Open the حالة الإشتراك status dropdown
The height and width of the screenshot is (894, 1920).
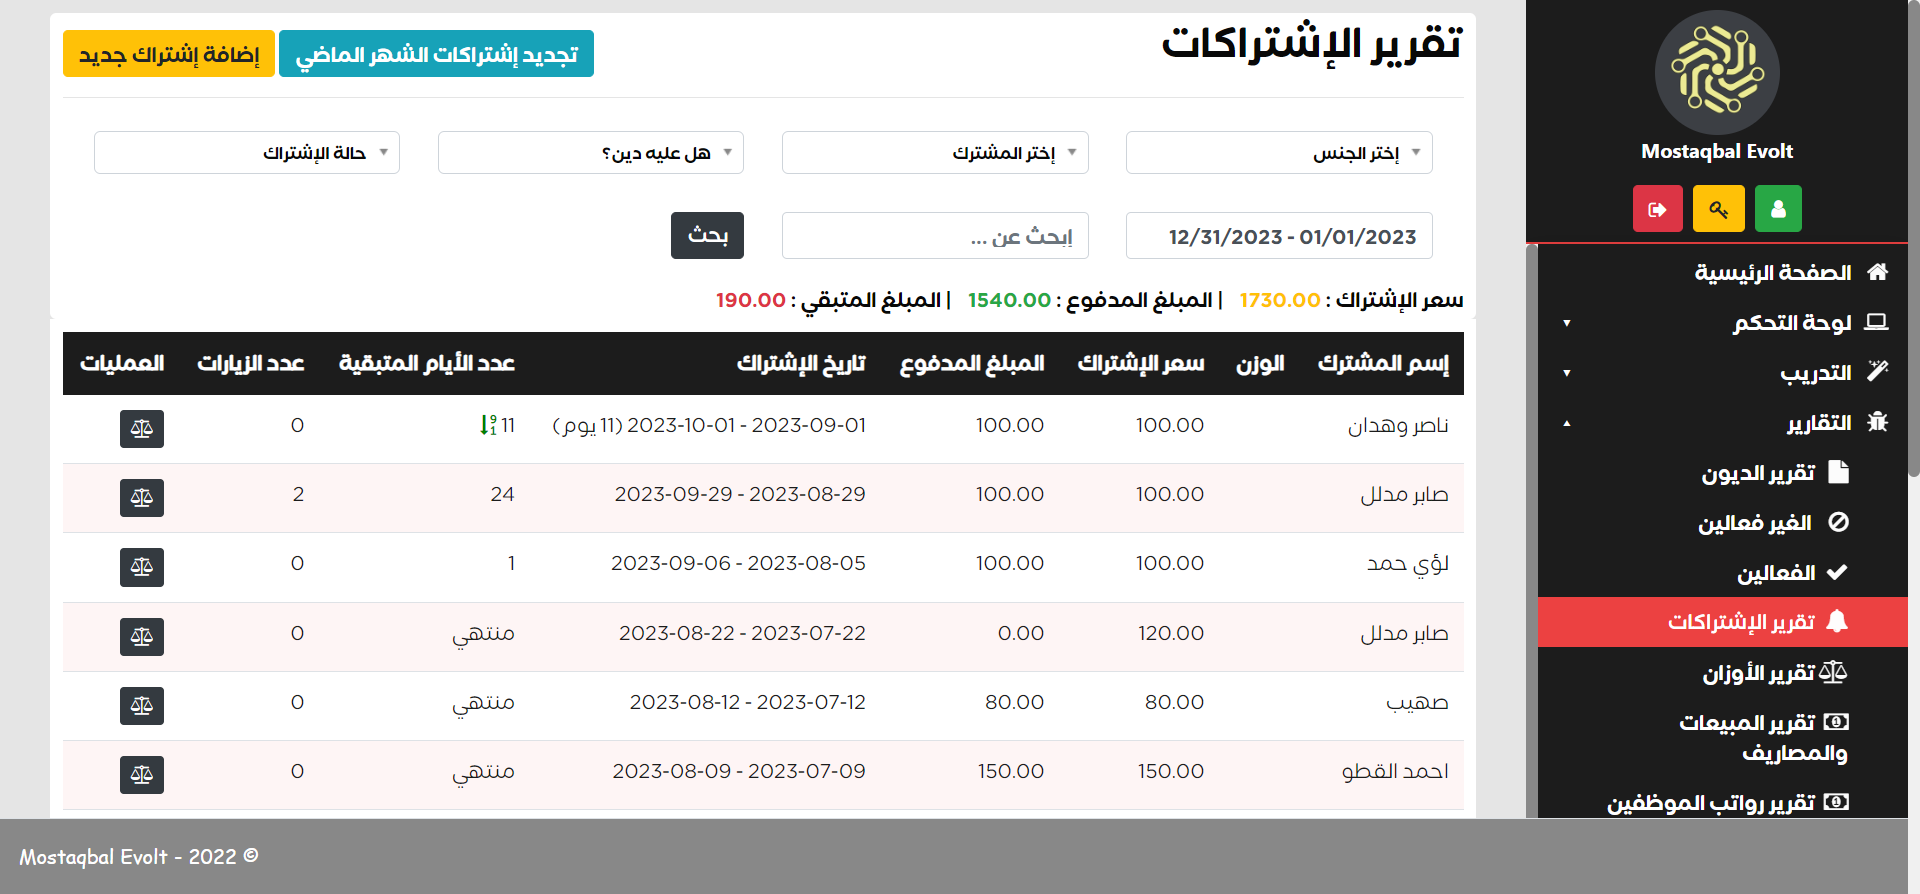pos(246,153)
